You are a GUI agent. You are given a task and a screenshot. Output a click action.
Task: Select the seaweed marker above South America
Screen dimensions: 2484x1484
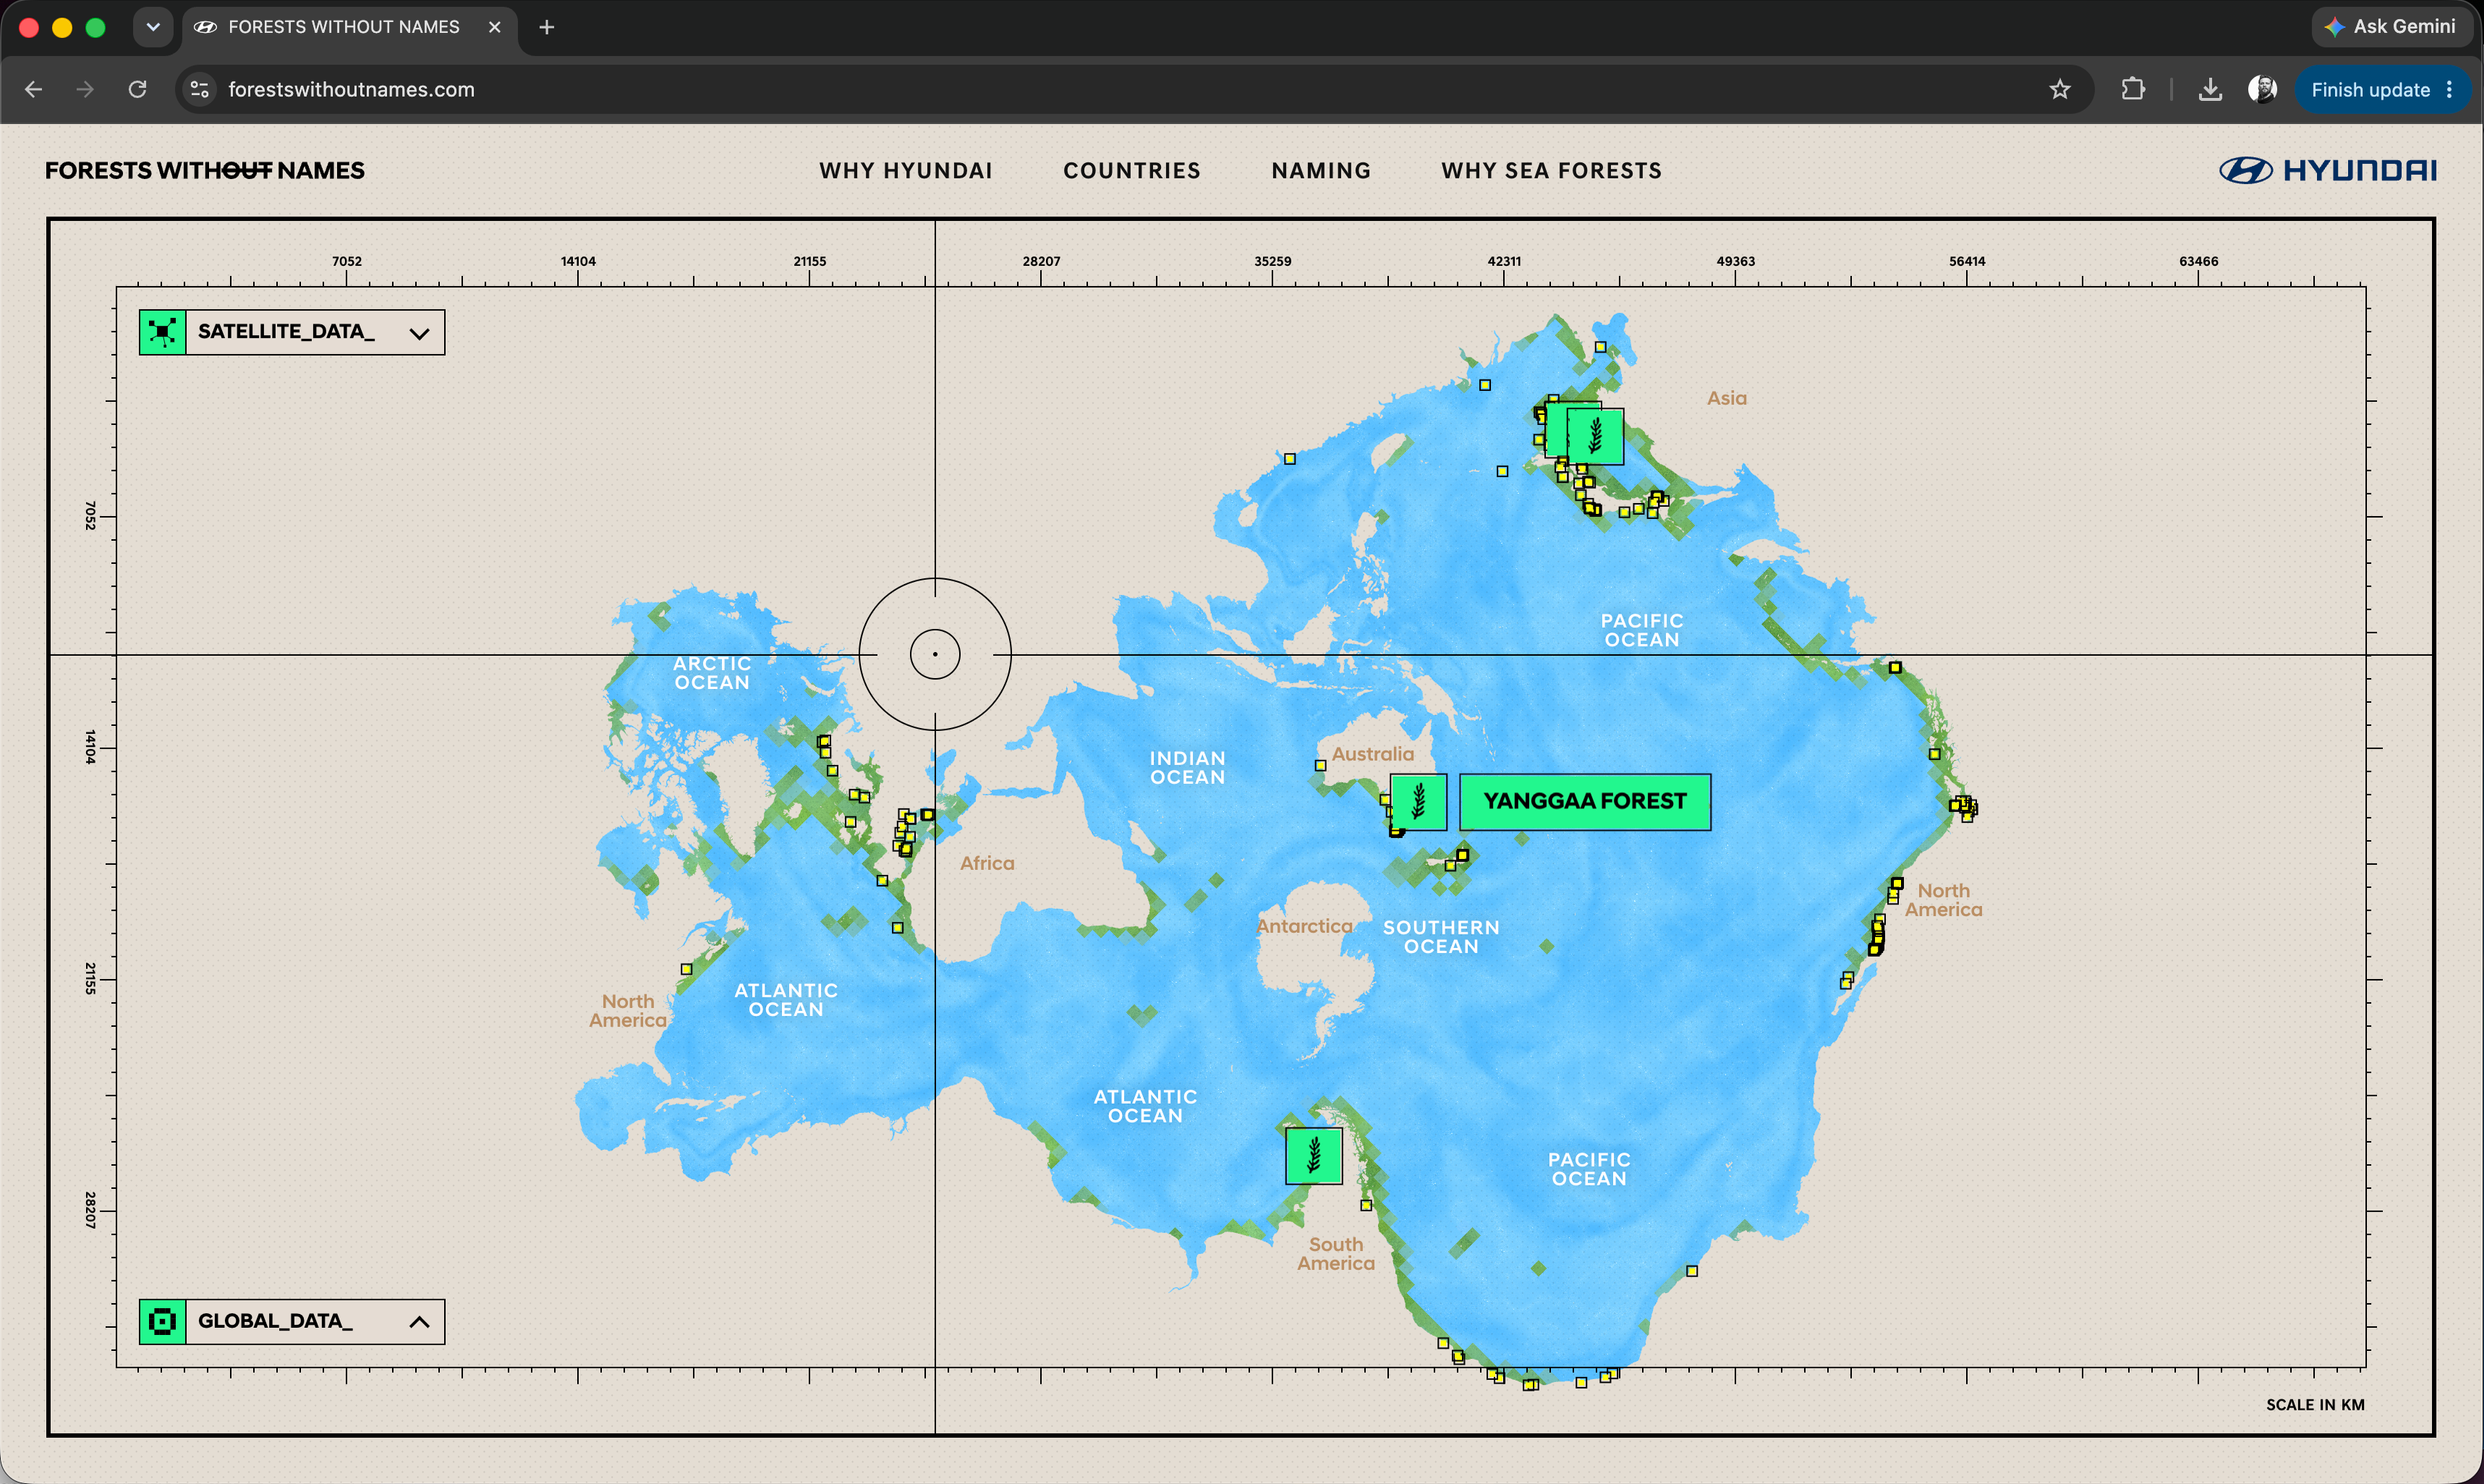coord(1314,1156)
